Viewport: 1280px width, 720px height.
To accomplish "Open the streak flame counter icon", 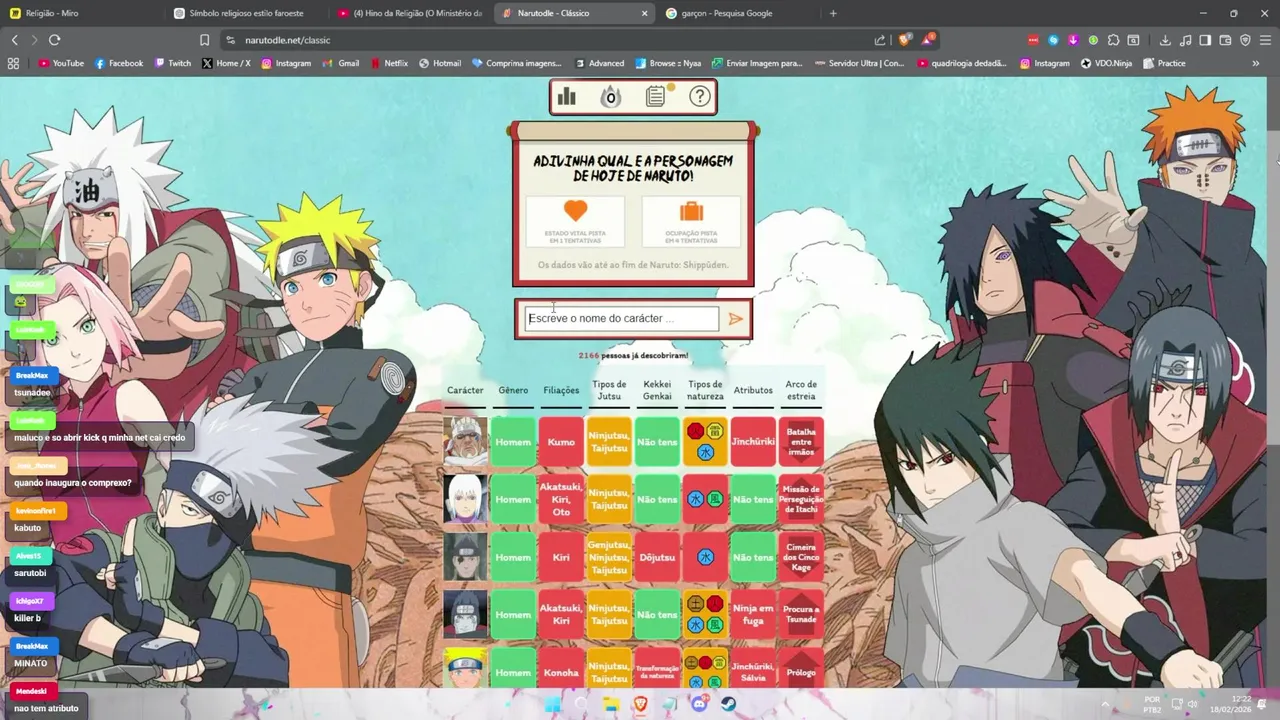I will (610, 96).
